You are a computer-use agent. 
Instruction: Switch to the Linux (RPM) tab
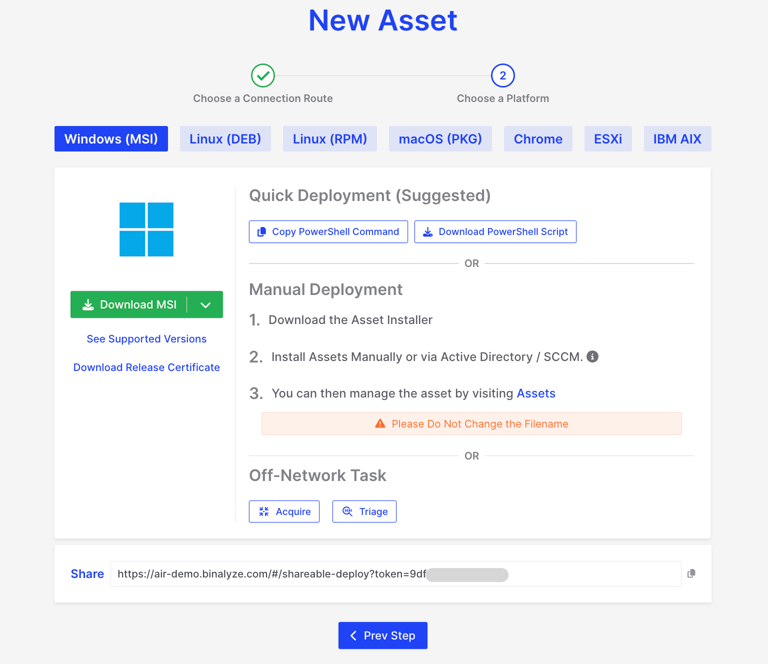330,139
